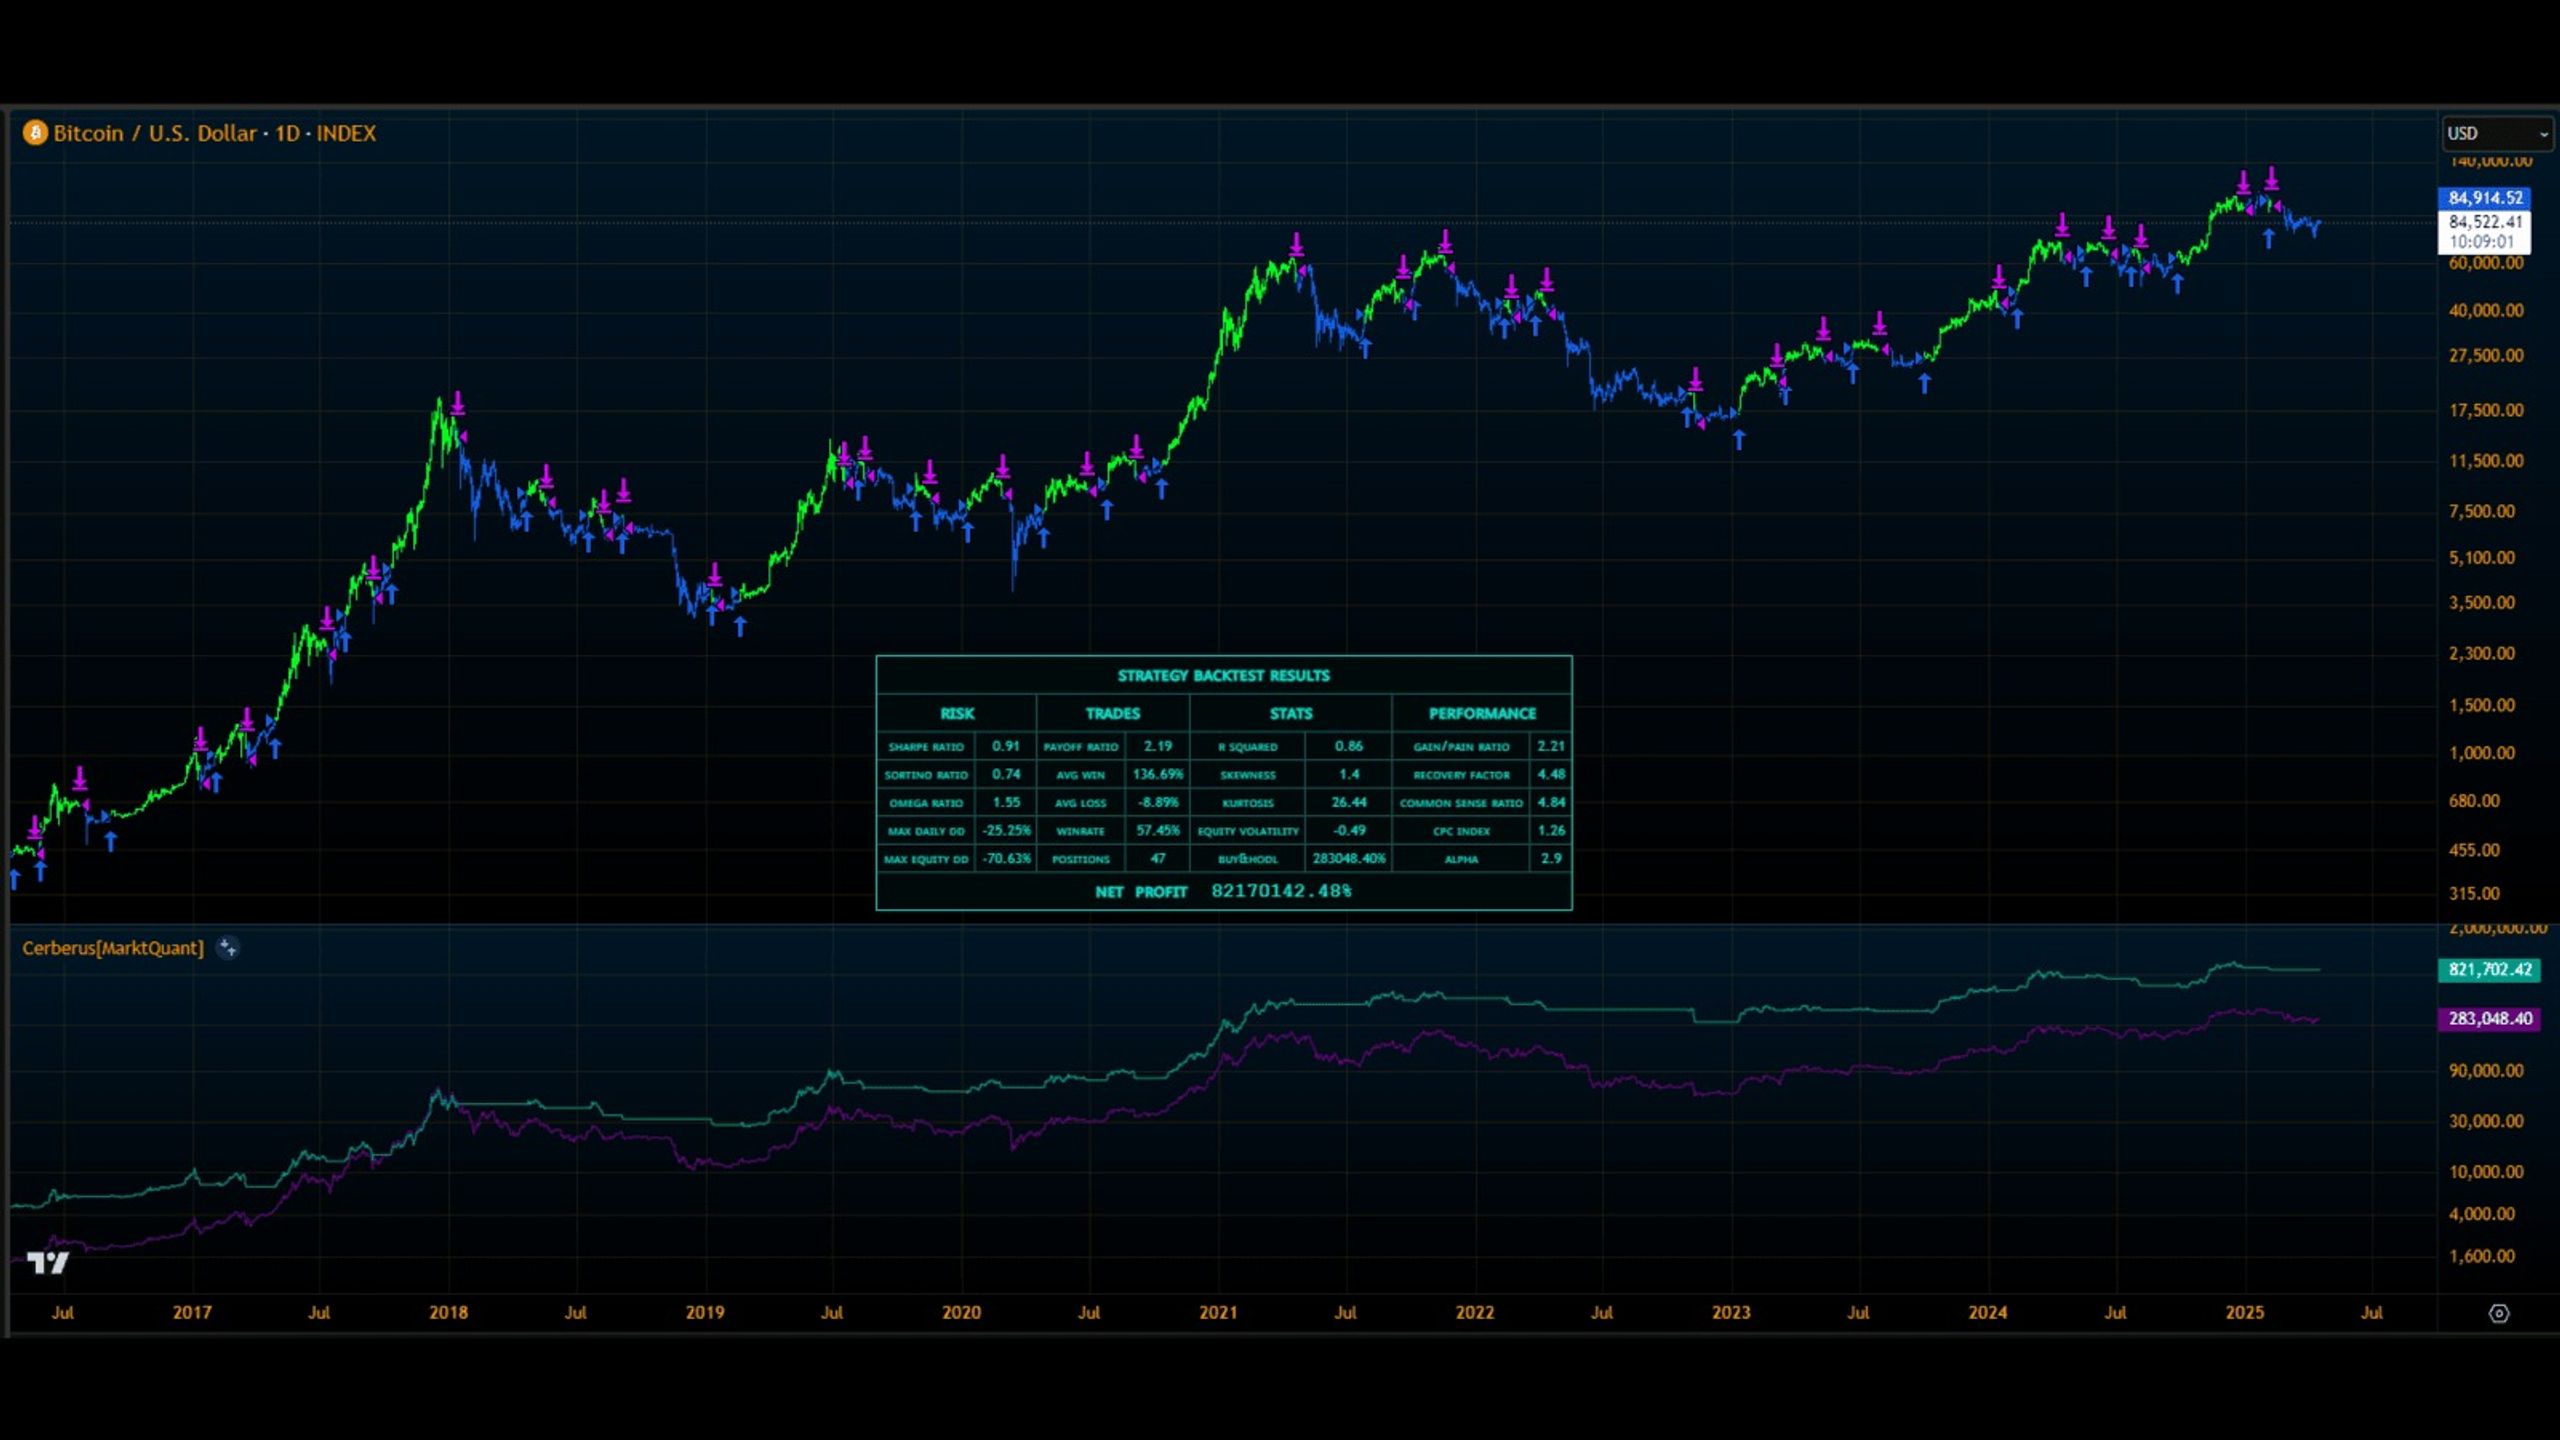Click the STATS column header
The height and width of the screenshot is (1440, 2560).
tap(1291, 713)
